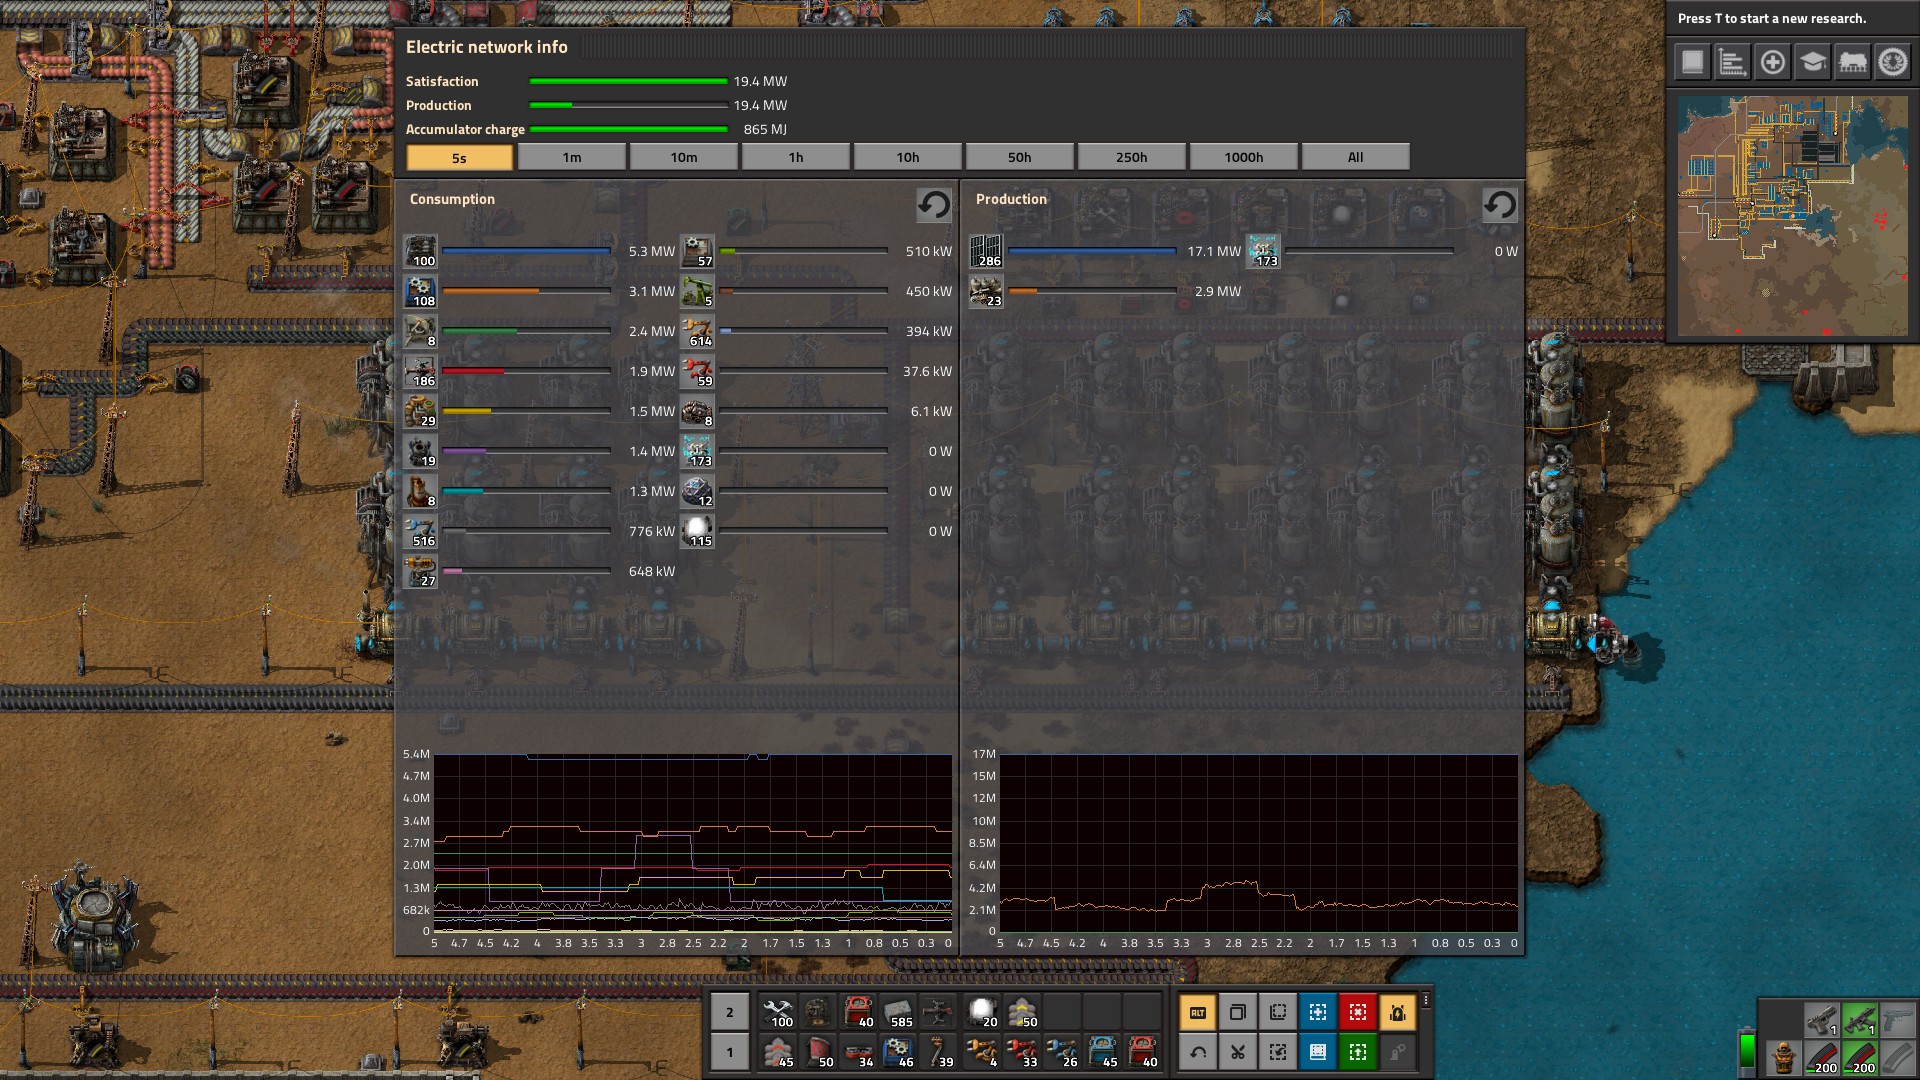Select lamp quickbar slot (20)

[982, 1012]
